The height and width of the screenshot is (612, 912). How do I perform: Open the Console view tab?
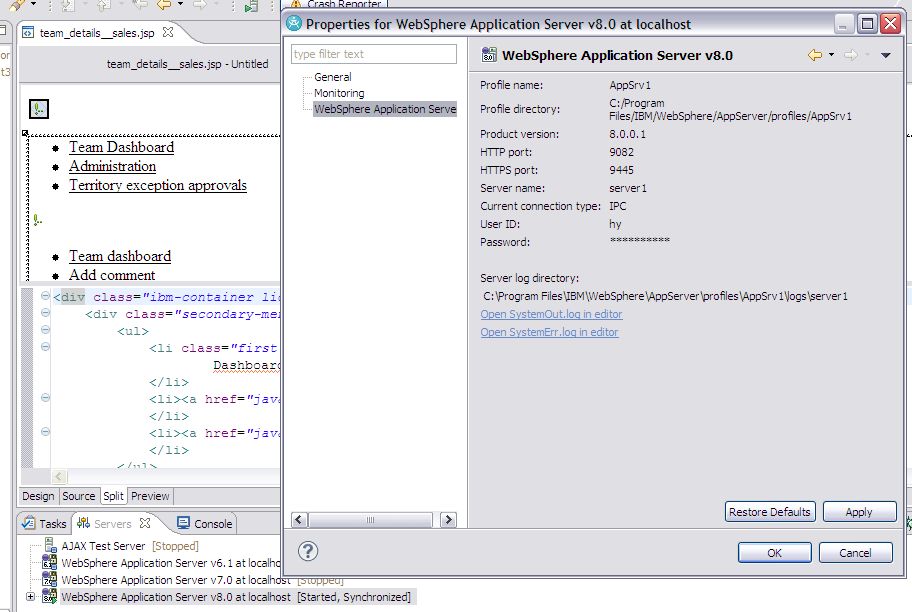coord(205,524)
